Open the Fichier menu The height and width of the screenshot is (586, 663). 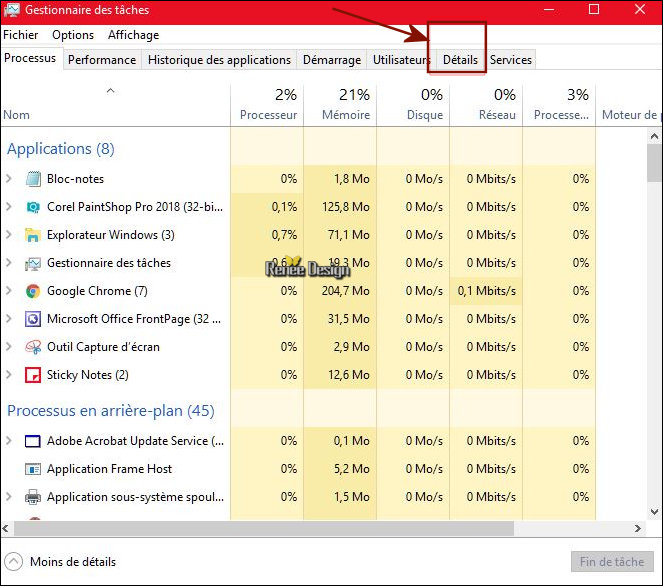point(20,35)
